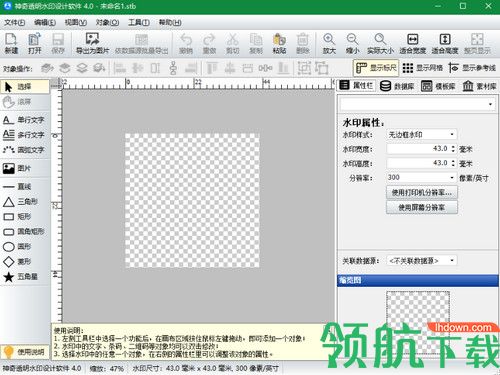
Task: Click the 缩览图 preview thumbnail
Action: click(x=418, y=322)
